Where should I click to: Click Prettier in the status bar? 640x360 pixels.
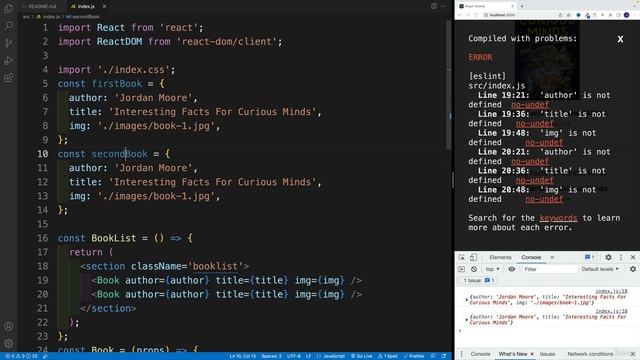pyautogui.click(x=414, y=356)
